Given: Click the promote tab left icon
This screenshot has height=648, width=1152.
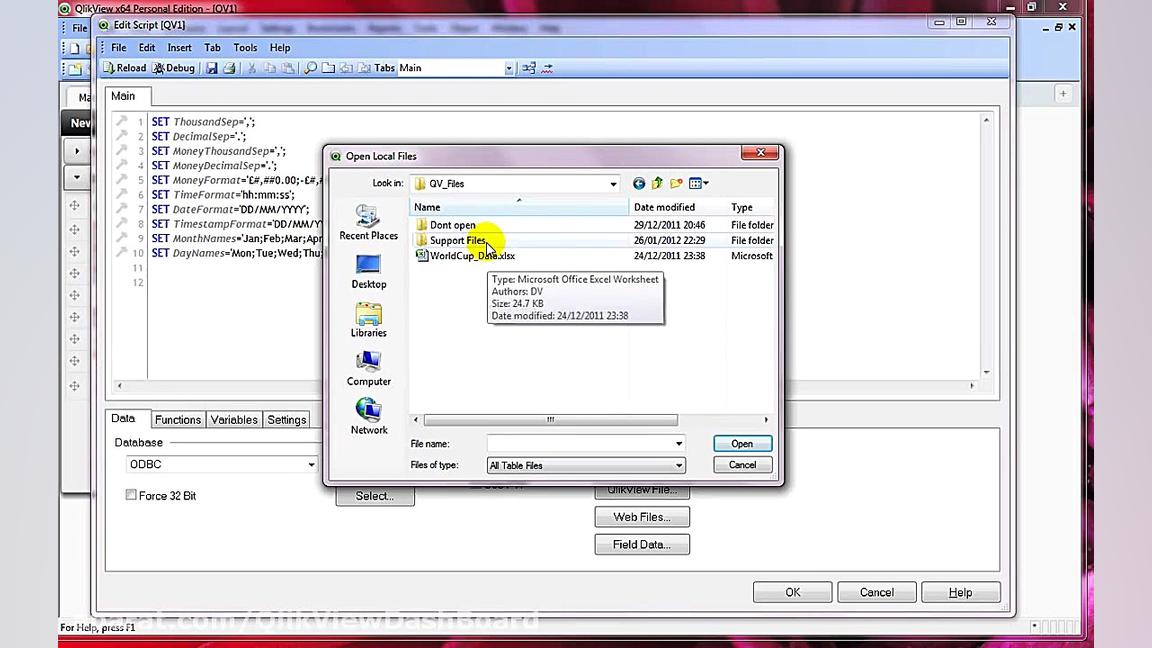Looking at the screenshot, I should tap(346, 68).
